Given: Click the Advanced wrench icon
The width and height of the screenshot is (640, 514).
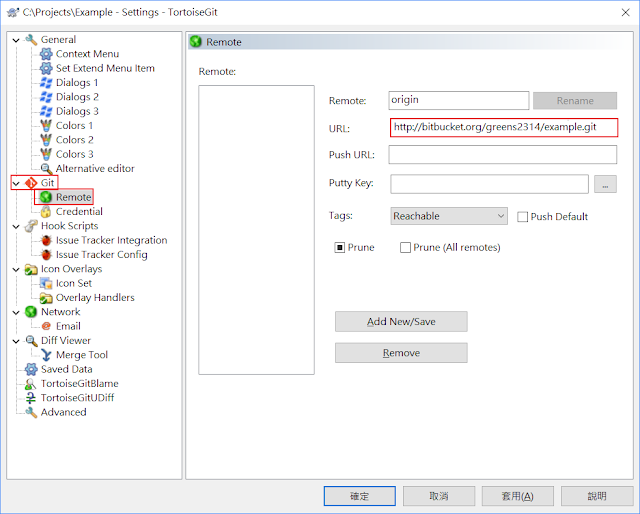Looking at the screenshot, I should click(31, 412).
